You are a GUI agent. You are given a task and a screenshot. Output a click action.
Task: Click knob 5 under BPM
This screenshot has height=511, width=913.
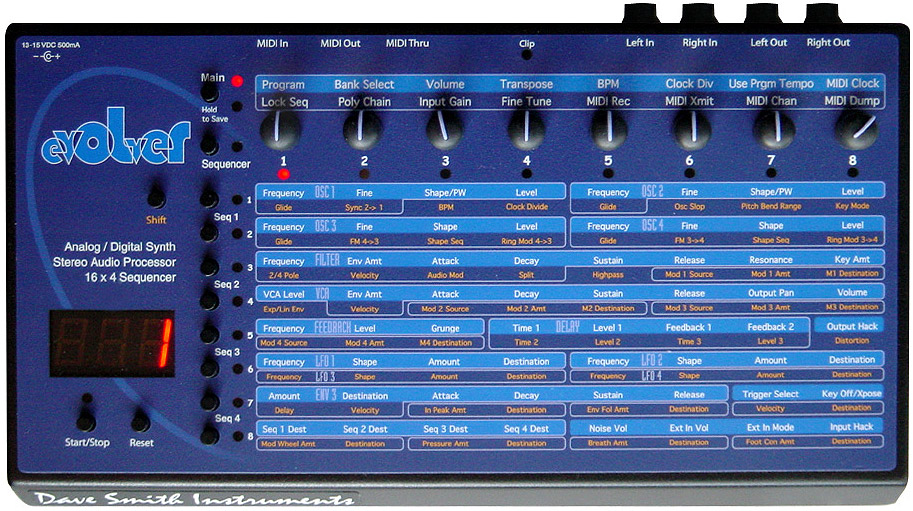coord(609,129)
